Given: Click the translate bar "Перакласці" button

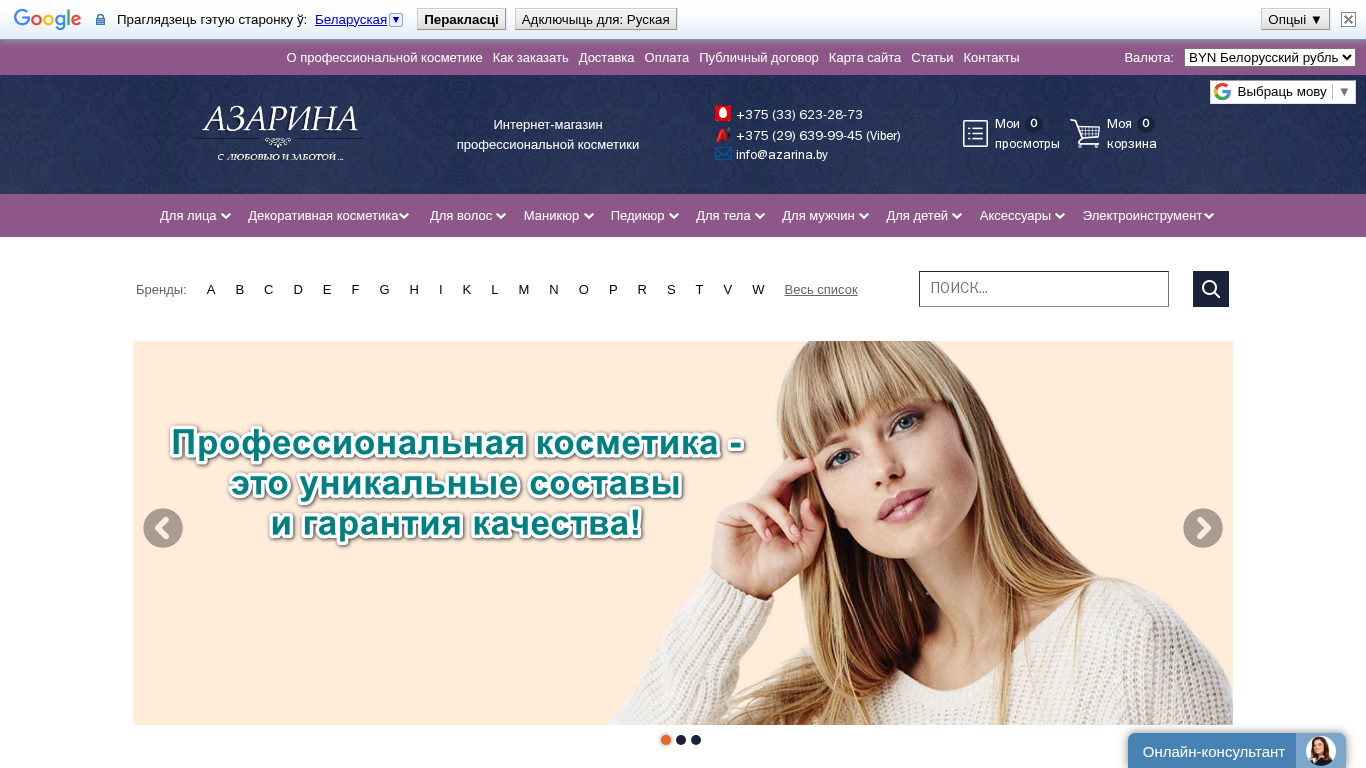Looking at the screenshot, I should 461,19.
